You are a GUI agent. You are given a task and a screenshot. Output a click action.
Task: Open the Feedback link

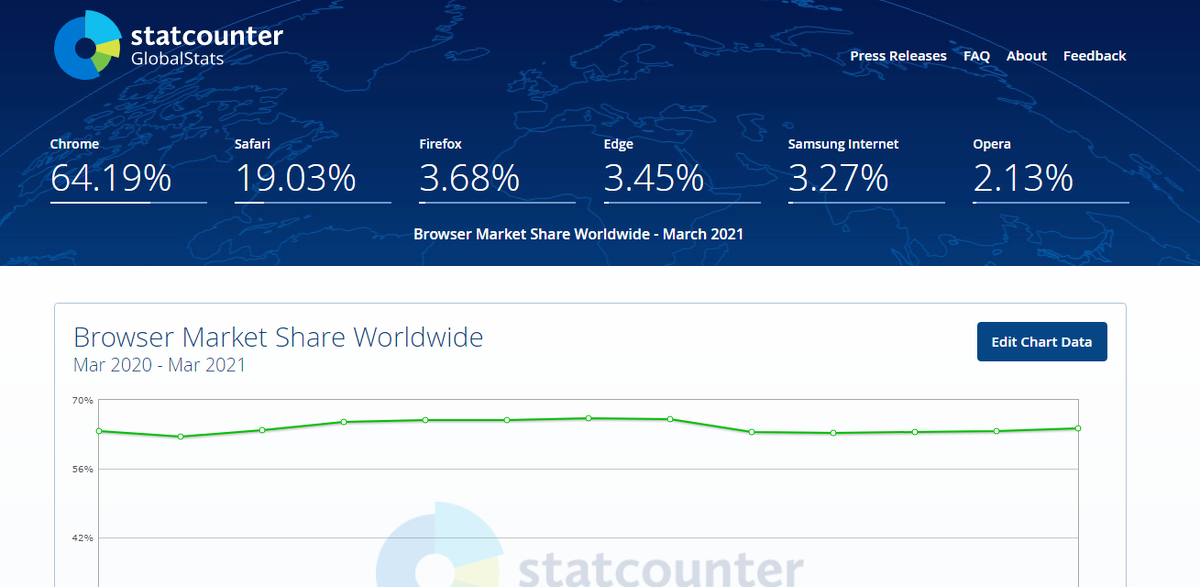[1094, 56]
